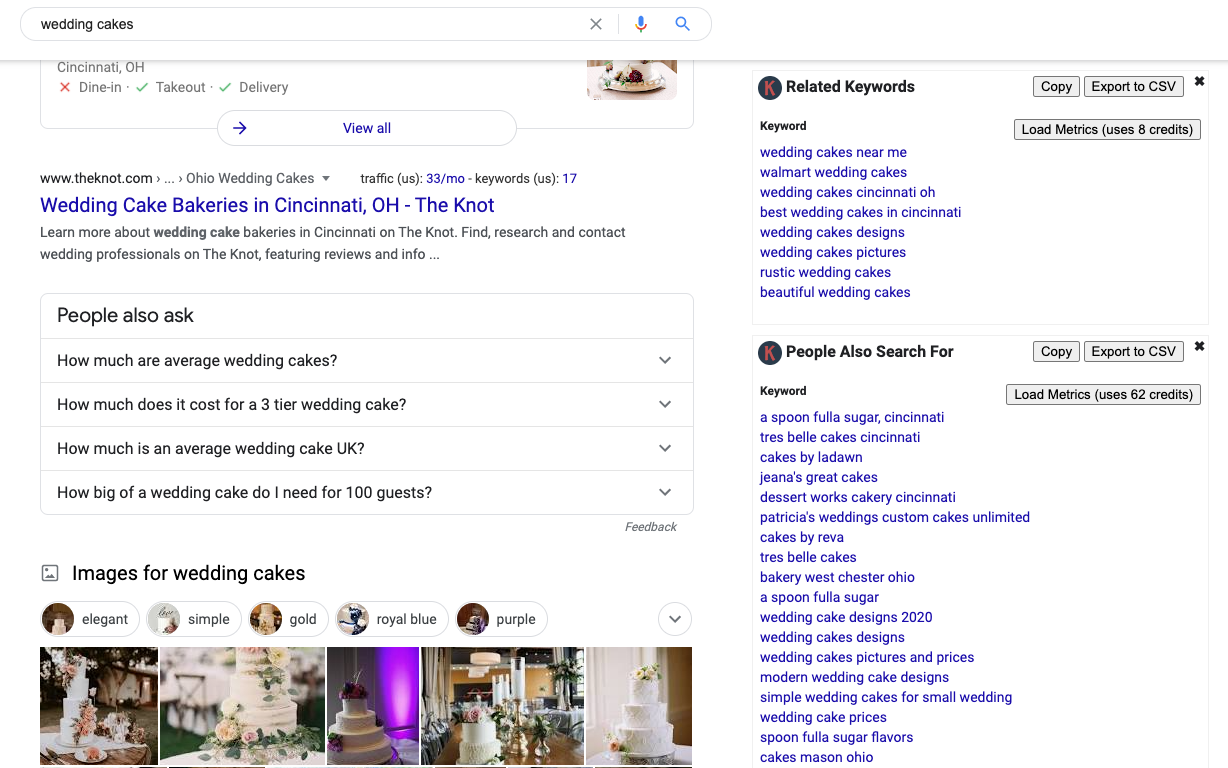Export Related Keywords to CSV
The image size is (1228, 768).
tap(1133, 87)
